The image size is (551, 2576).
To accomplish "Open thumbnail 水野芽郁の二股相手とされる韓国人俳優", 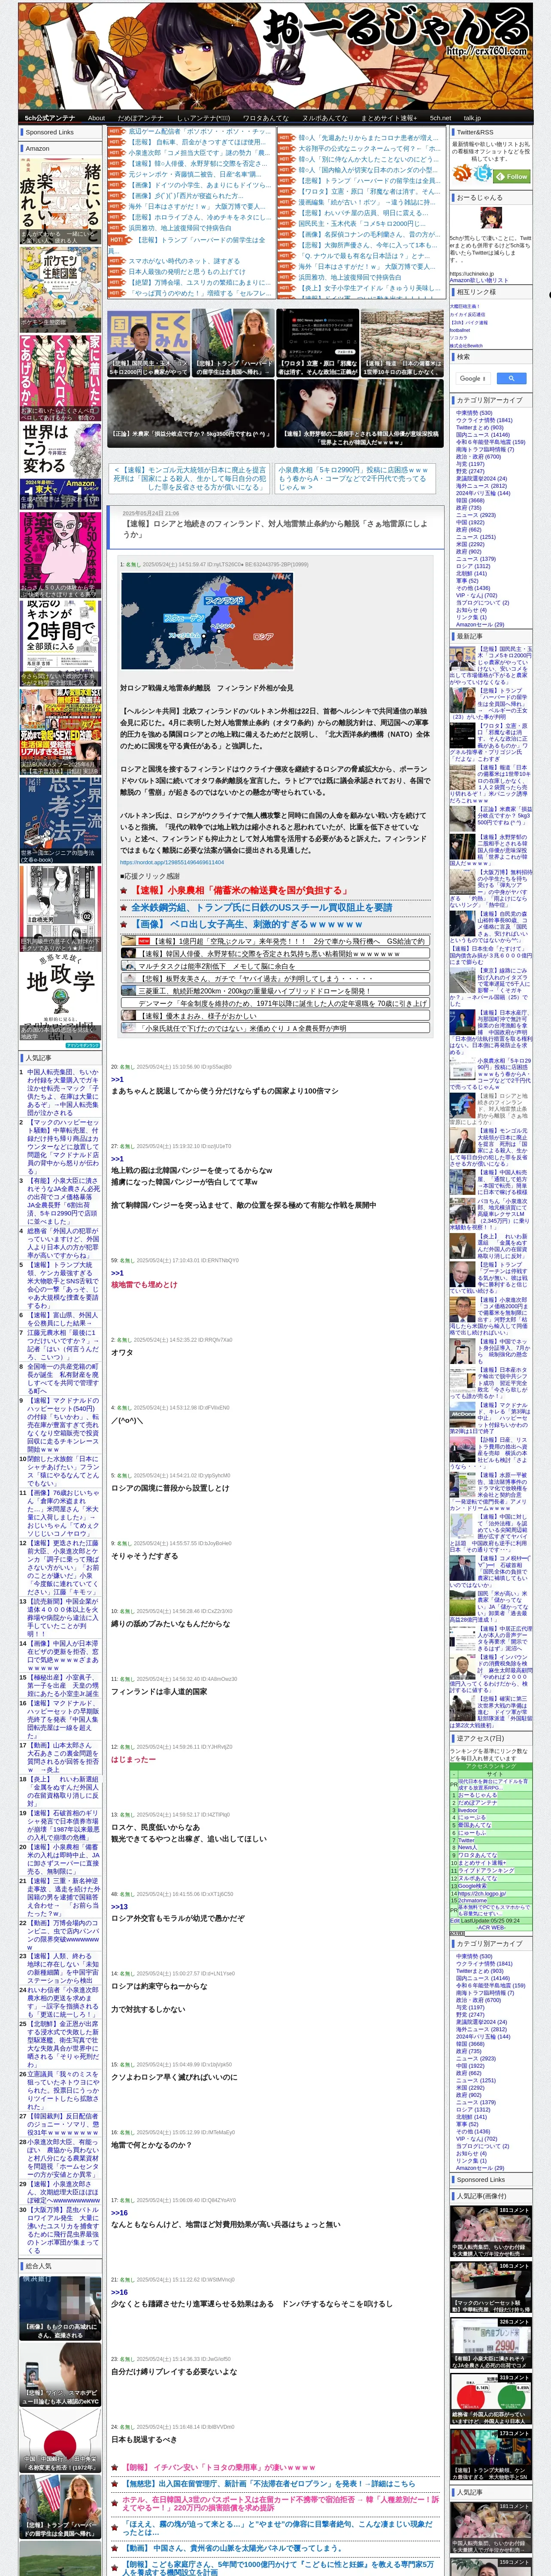I will pyautogui.click(x=360, y=413).
